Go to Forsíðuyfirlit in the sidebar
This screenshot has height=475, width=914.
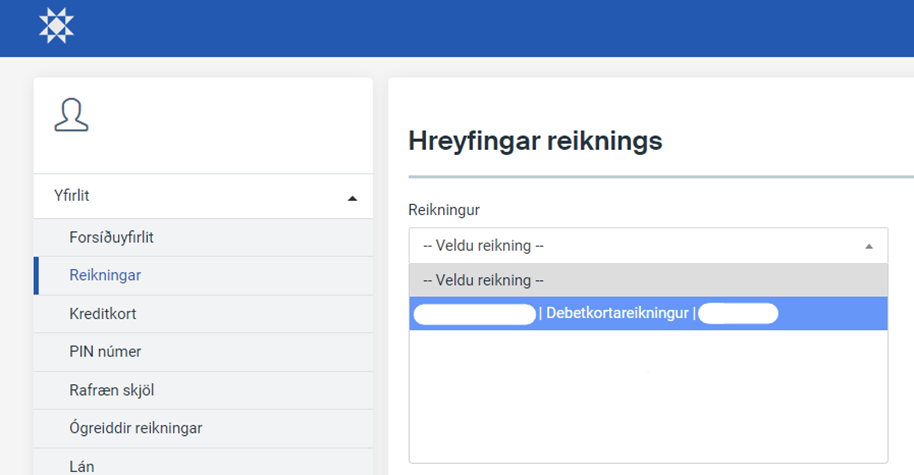[110, 238]
